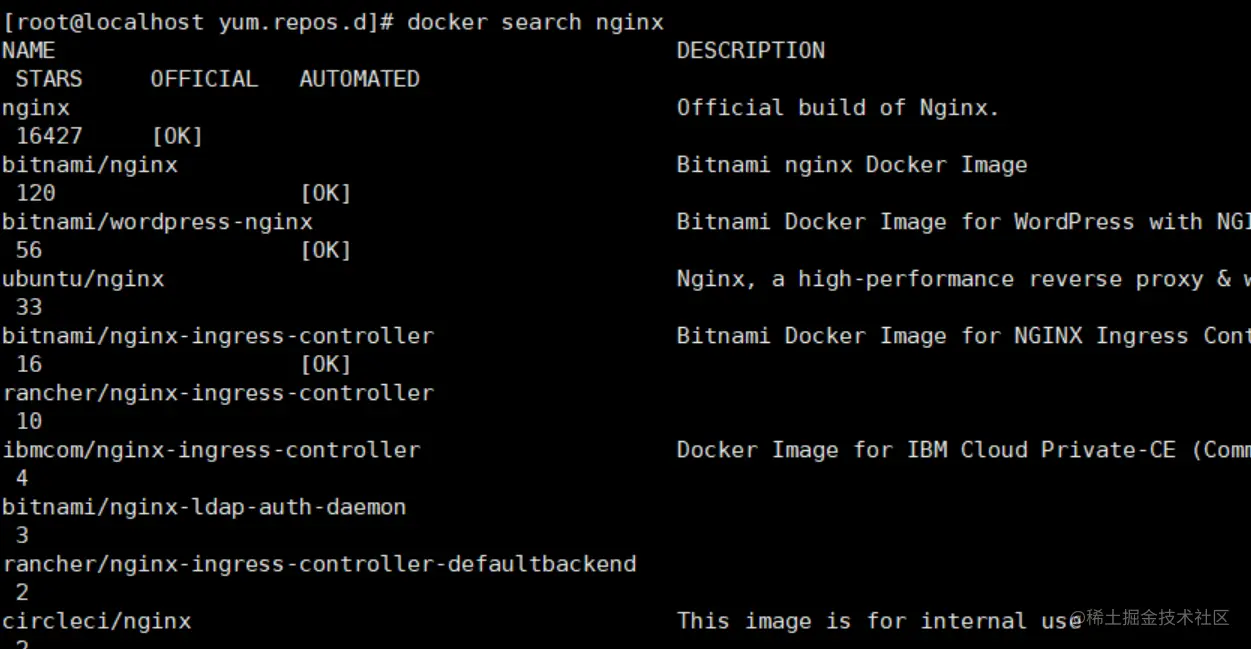This screenshot has width=1251, height=649.
Task: Select the bitnami/nginx image name
Action: pyautogui.click(x=90, y=165)
